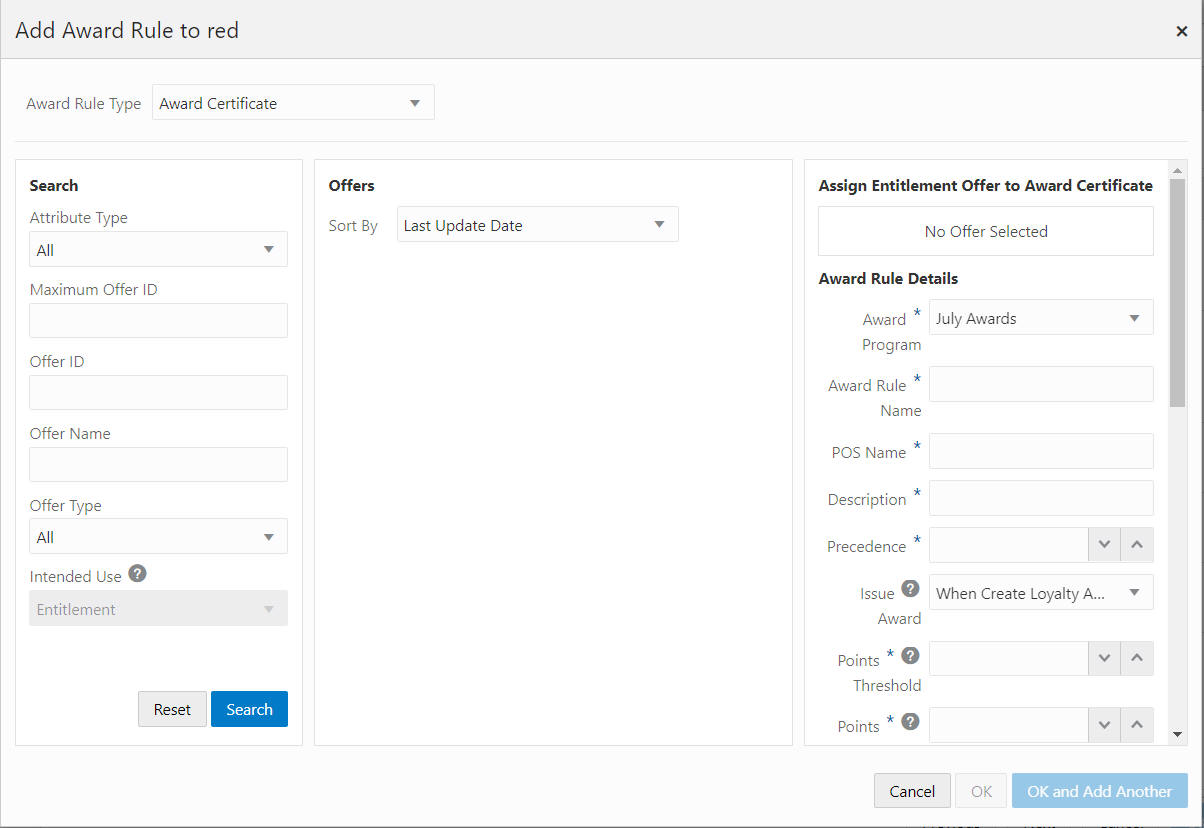Click the blue Search button

[249, 709]
